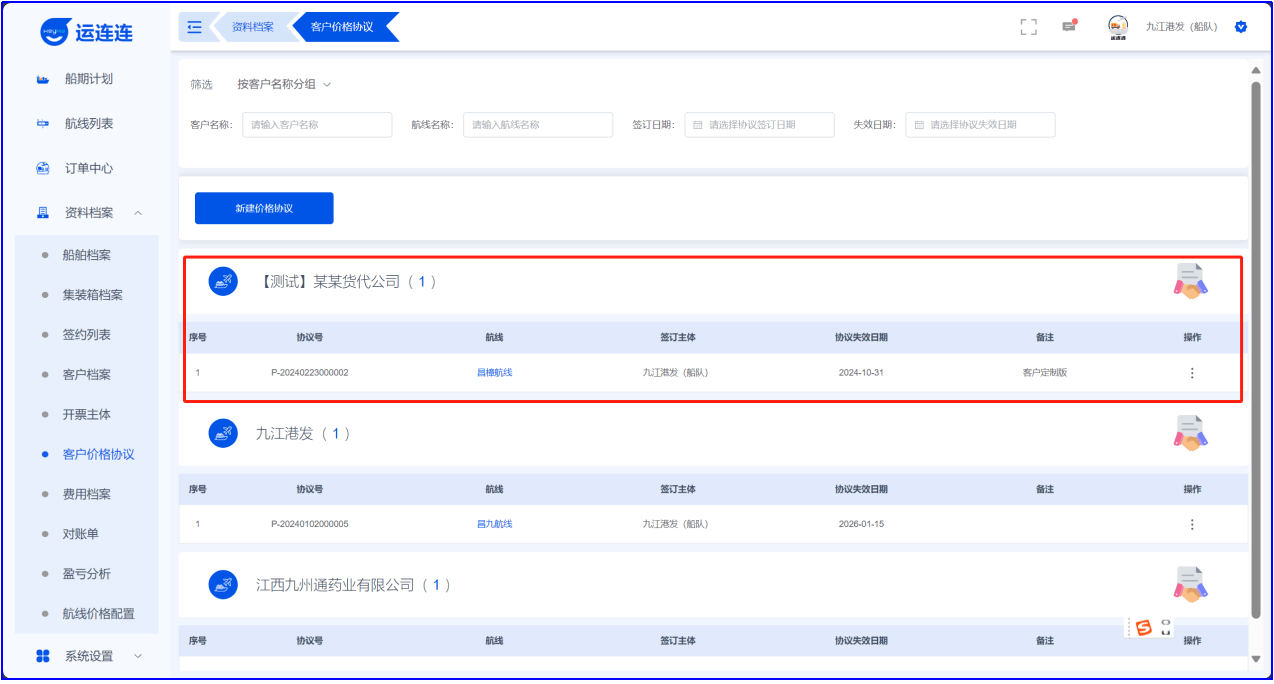Open three-dot actions for P-20240223000002
Screen dimensions: 1274x684
click(x=1191, y=373)
